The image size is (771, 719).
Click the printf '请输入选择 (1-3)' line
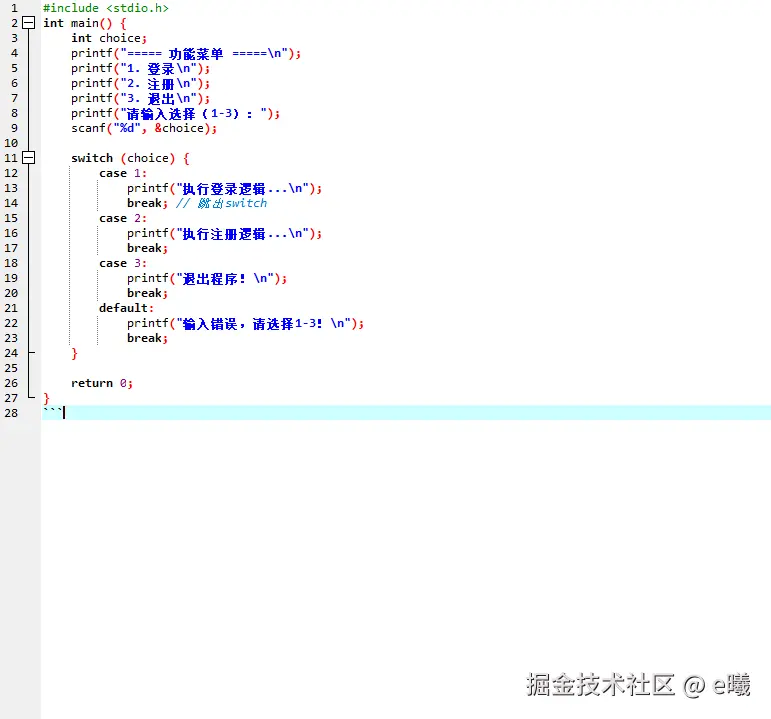pyautogui.click(x=176, y=113)
